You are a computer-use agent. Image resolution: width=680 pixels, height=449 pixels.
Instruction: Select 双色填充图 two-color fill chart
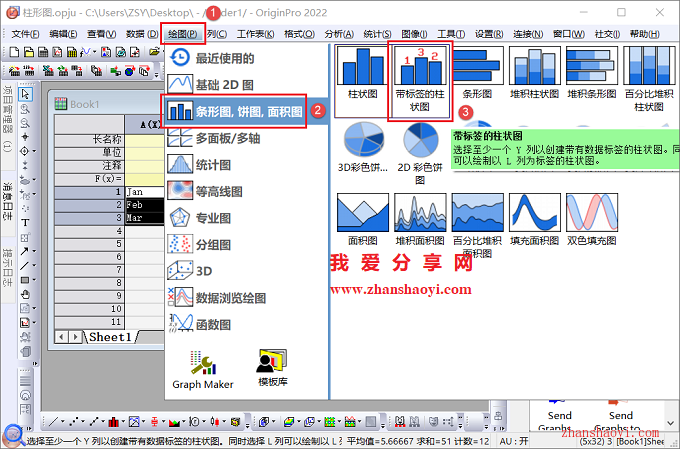click(592, 220)
